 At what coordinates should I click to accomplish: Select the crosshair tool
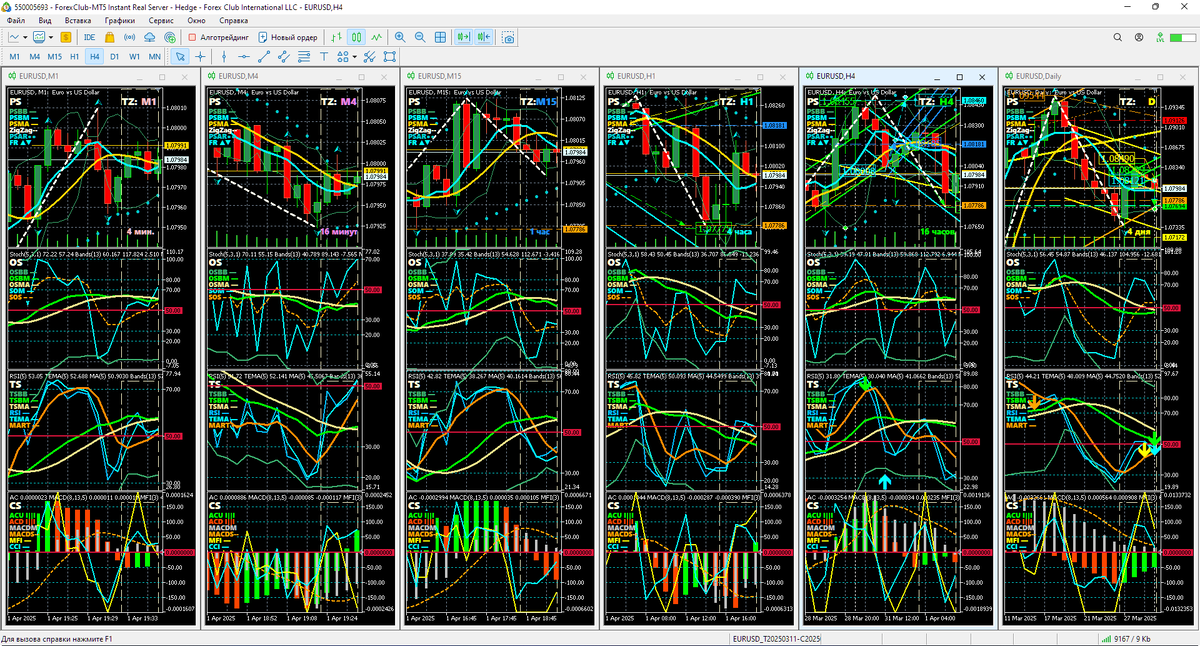[200, 57]
